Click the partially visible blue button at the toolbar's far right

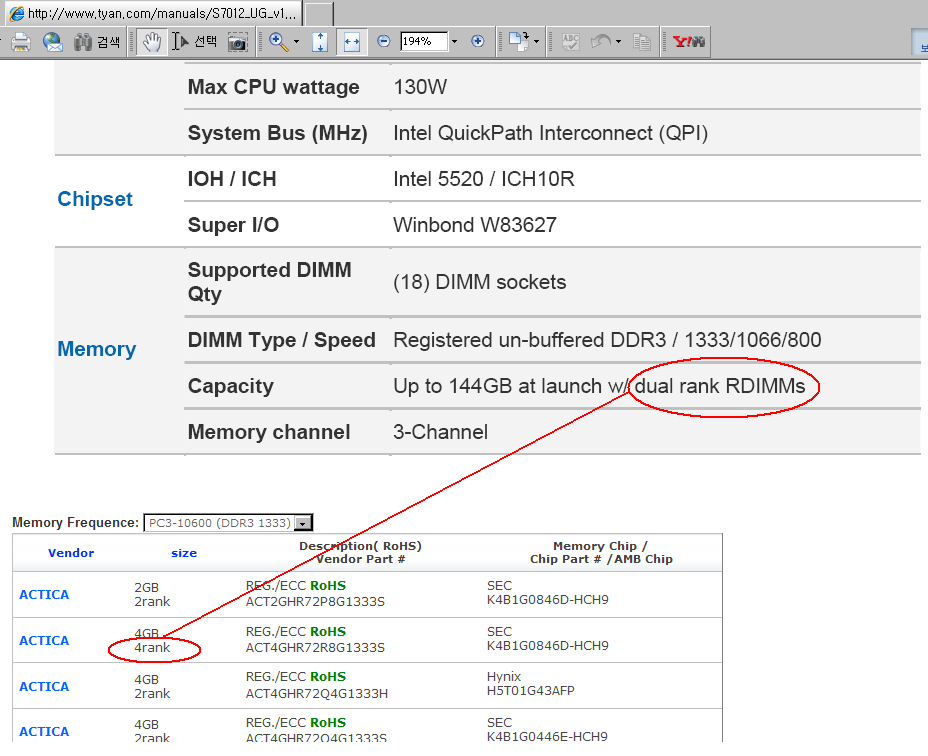click(920, 43)
